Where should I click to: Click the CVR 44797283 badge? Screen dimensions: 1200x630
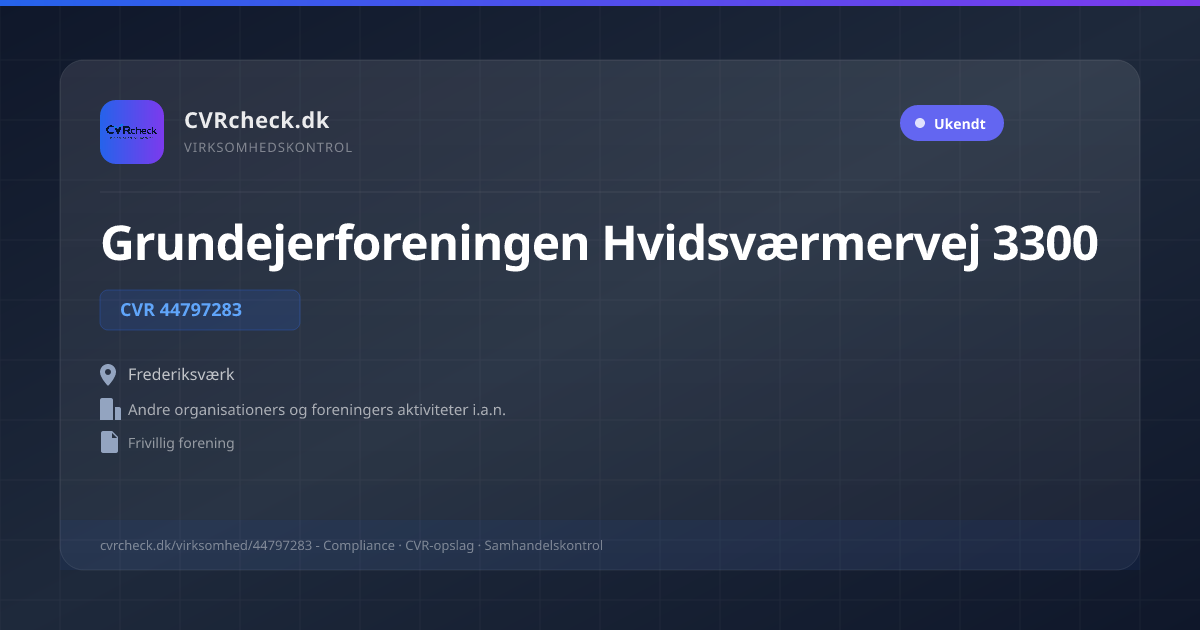(x=200, y=310)
